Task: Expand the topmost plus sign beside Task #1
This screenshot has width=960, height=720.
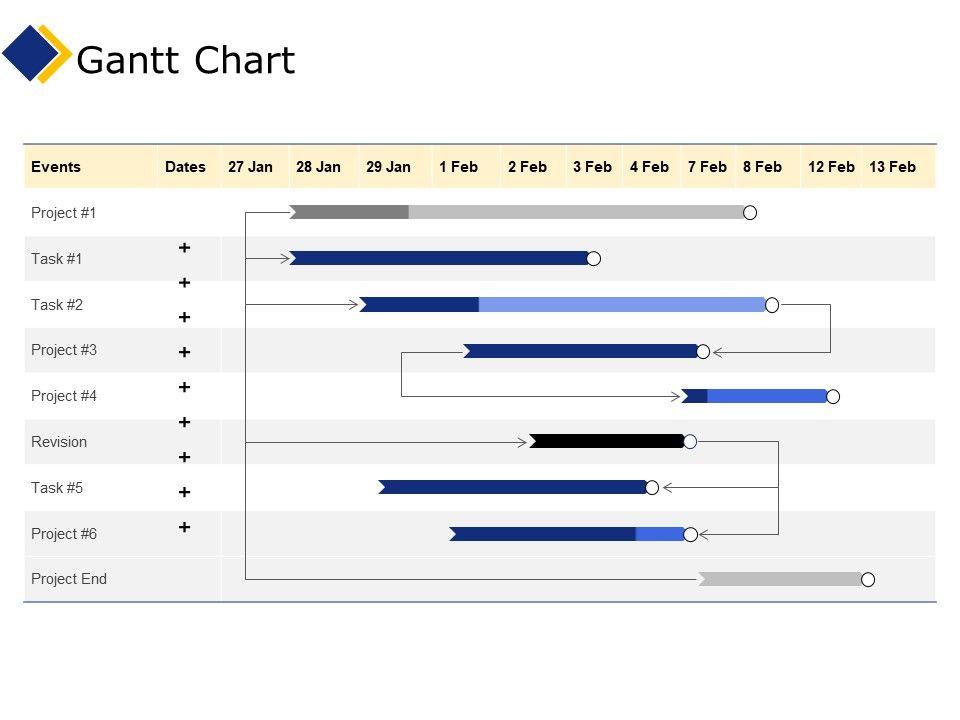Action: click(185, 247)
